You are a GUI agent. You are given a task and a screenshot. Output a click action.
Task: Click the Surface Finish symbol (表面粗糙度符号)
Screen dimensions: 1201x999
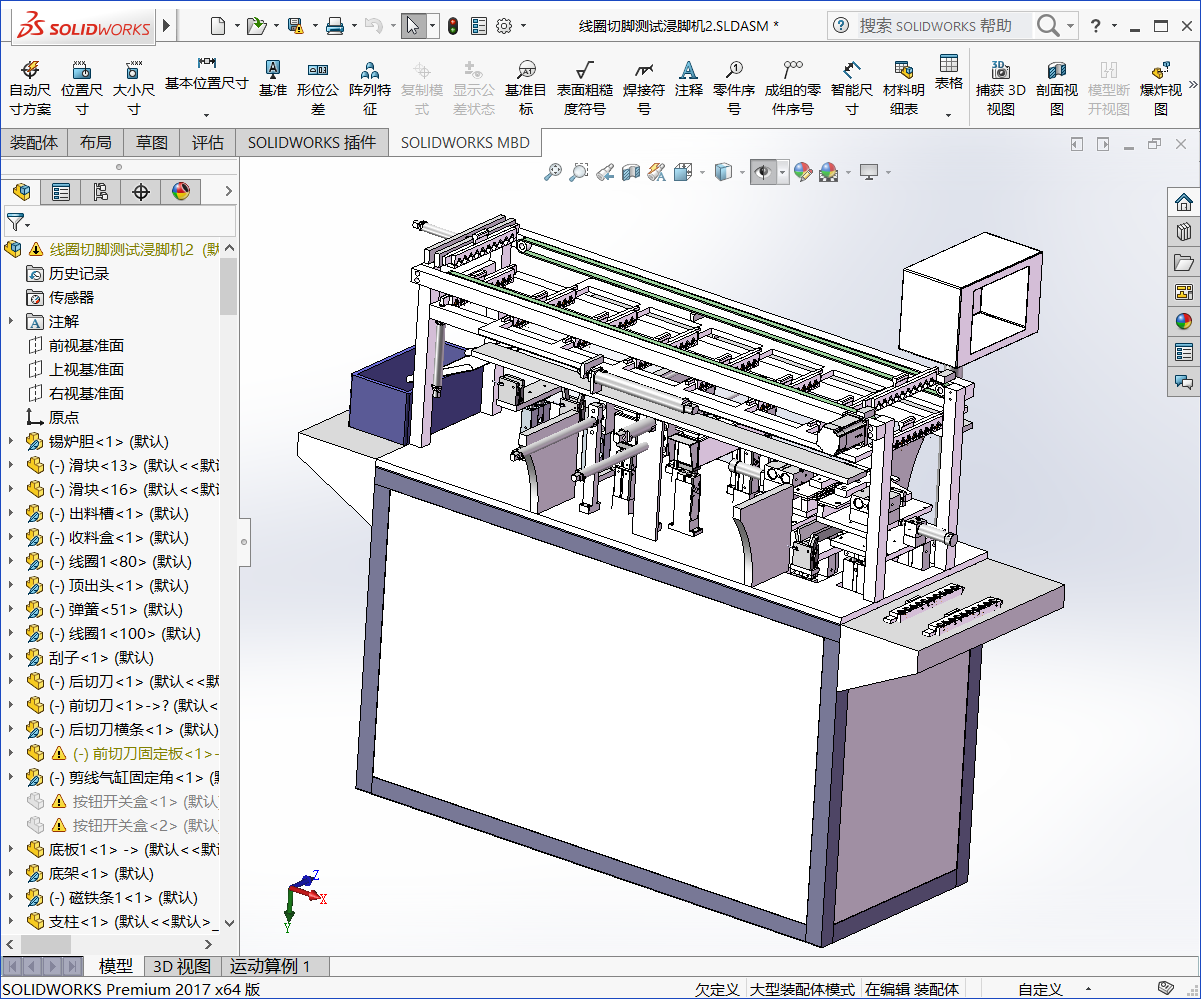pos(585,87)
